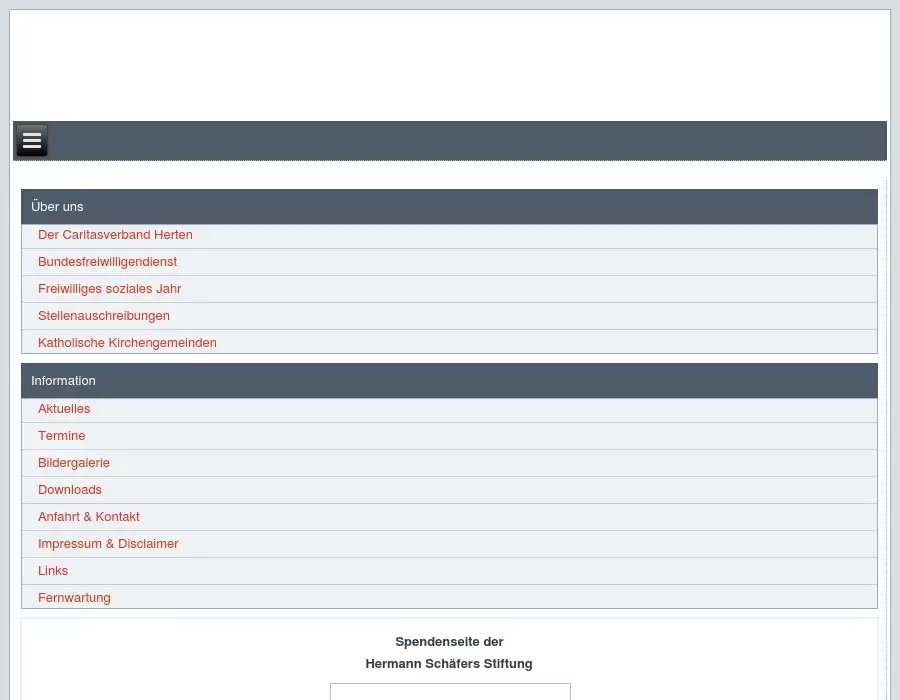The width and height of the screenshot is (900, 700).
Task: Open Freiwilliges soziales Jahr page
Action: click(x=109, y=289)
